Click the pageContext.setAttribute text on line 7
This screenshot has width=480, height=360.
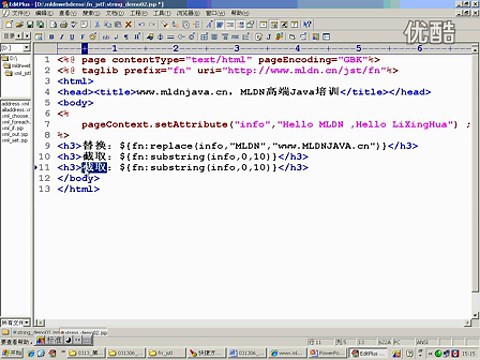coord(155,124)
